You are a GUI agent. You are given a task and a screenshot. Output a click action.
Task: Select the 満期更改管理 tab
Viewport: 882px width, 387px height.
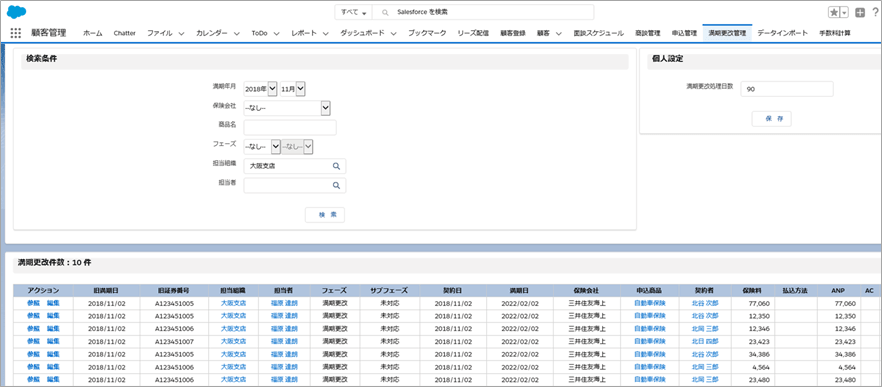727,33
